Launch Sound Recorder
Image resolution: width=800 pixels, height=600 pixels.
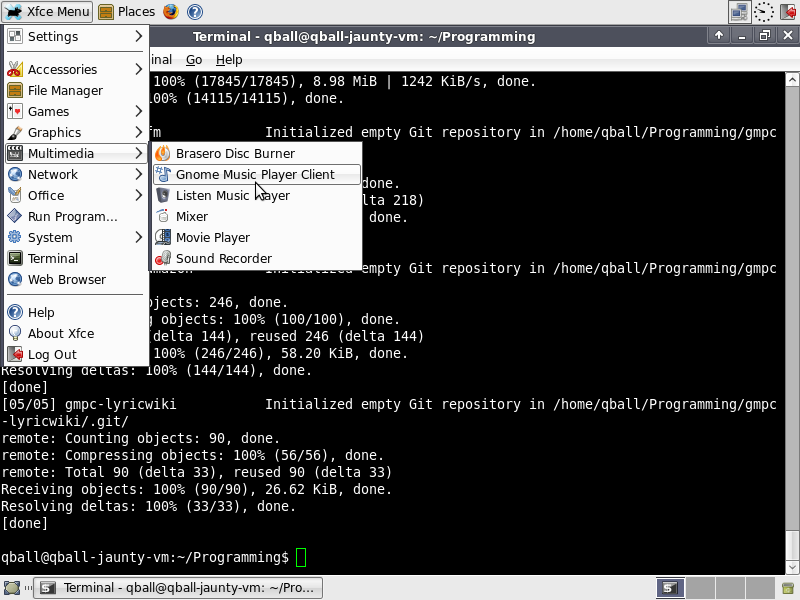pos(257,258)
